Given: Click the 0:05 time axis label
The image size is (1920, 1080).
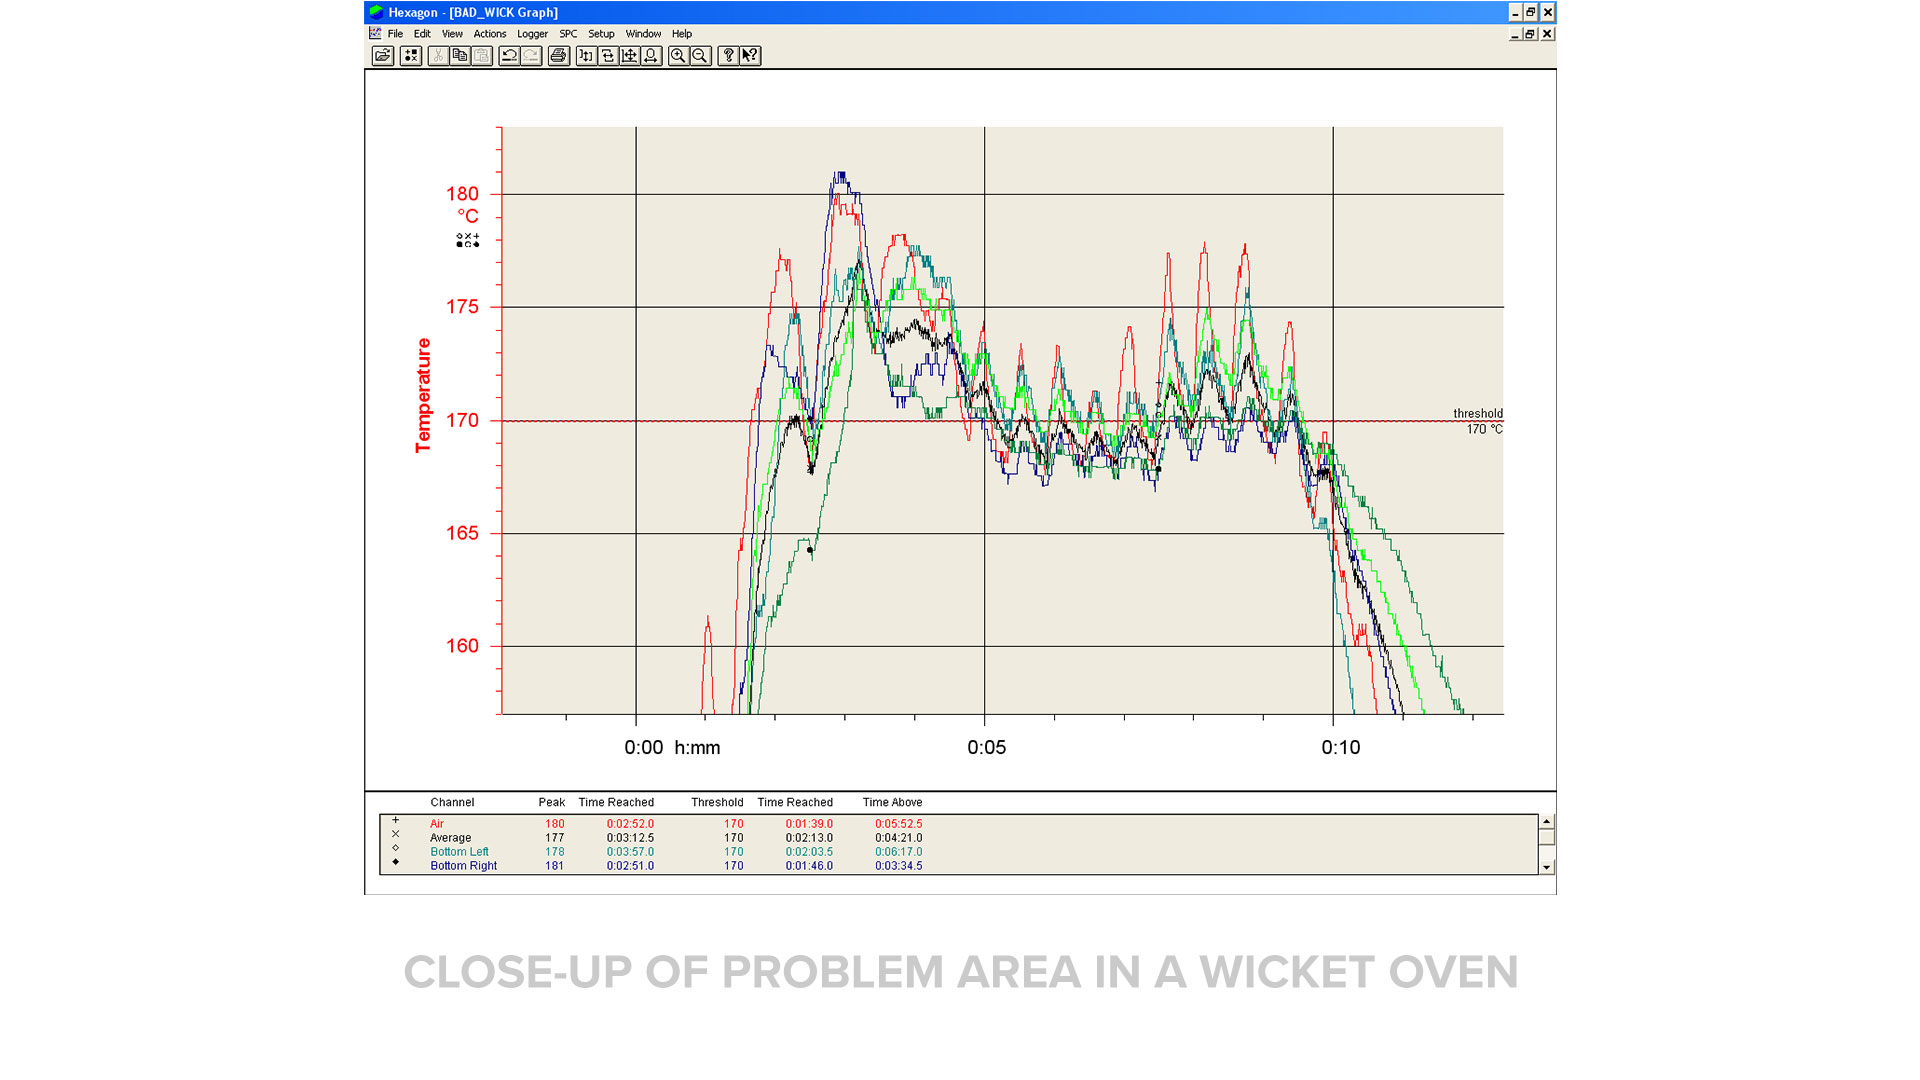Looking at the screenshot, I should [x=987, y=747].
